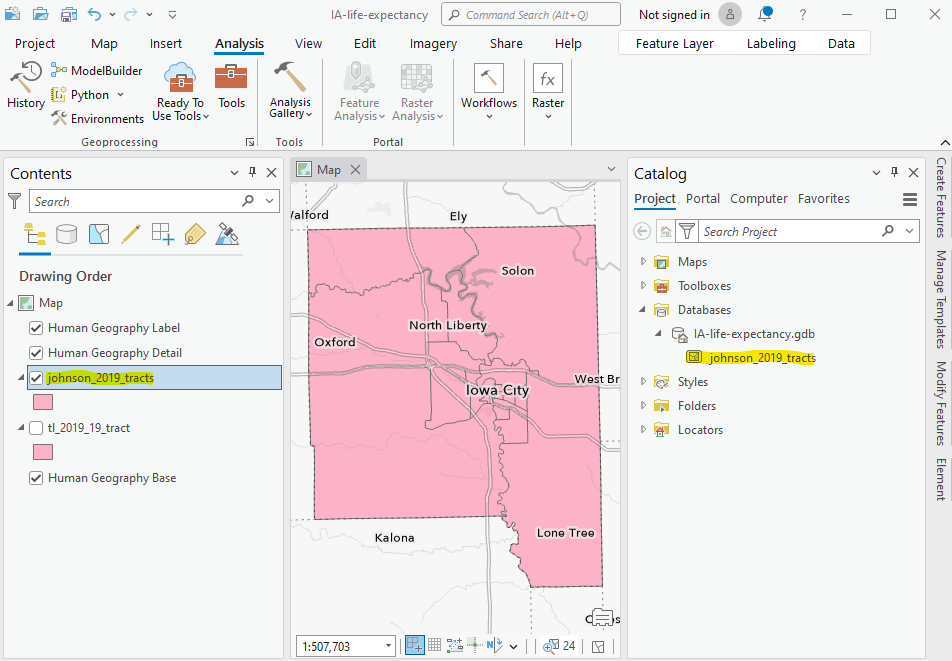The image size is (952, 661).
Task: Switch to the Map ribbon tab
Action: pos(104,44)
